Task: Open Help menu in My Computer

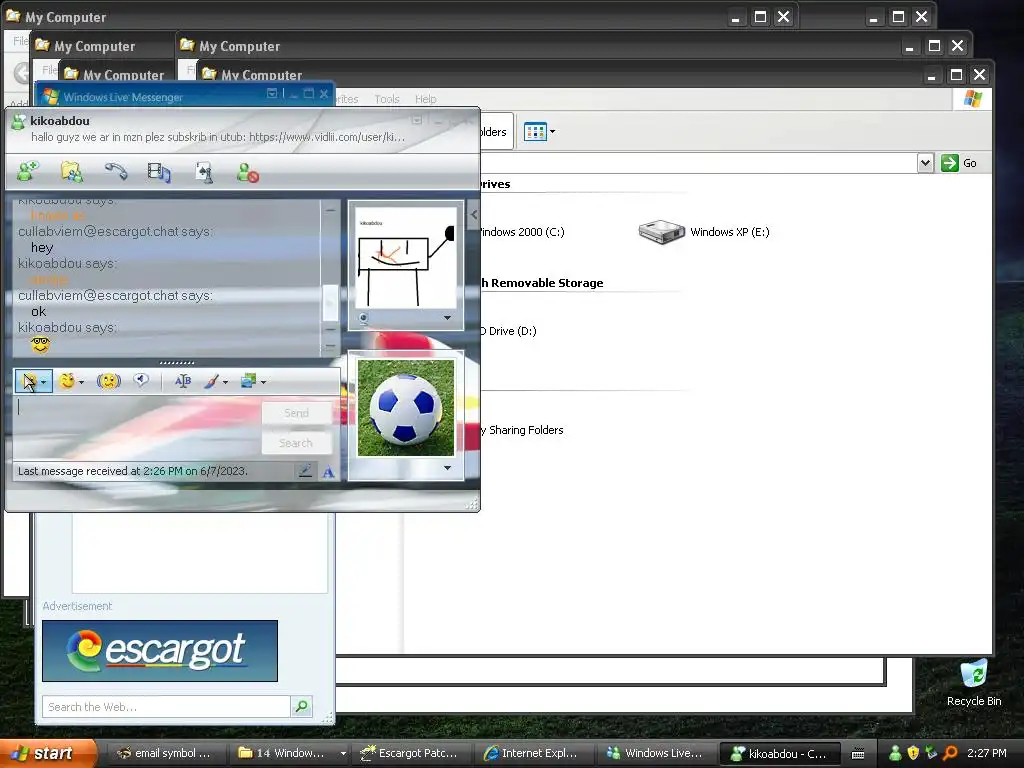Action: point(425,99)
